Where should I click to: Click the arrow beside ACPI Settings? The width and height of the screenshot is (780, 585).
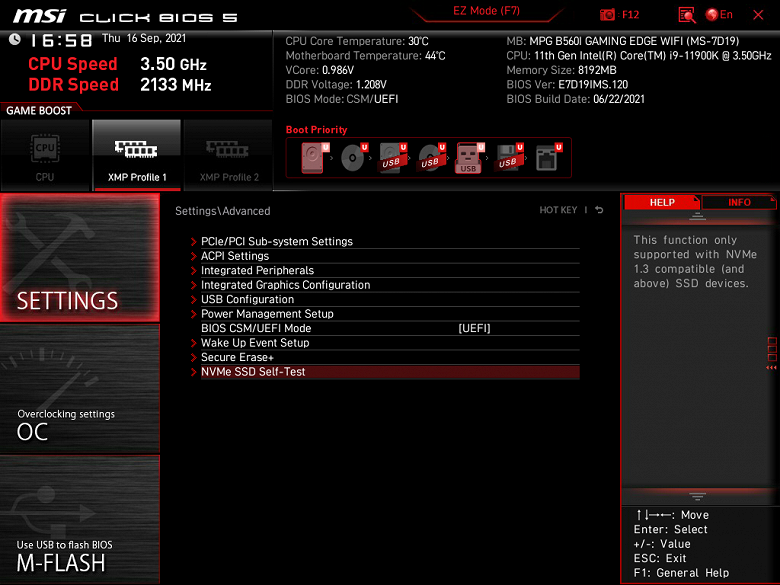click(194, 256)
